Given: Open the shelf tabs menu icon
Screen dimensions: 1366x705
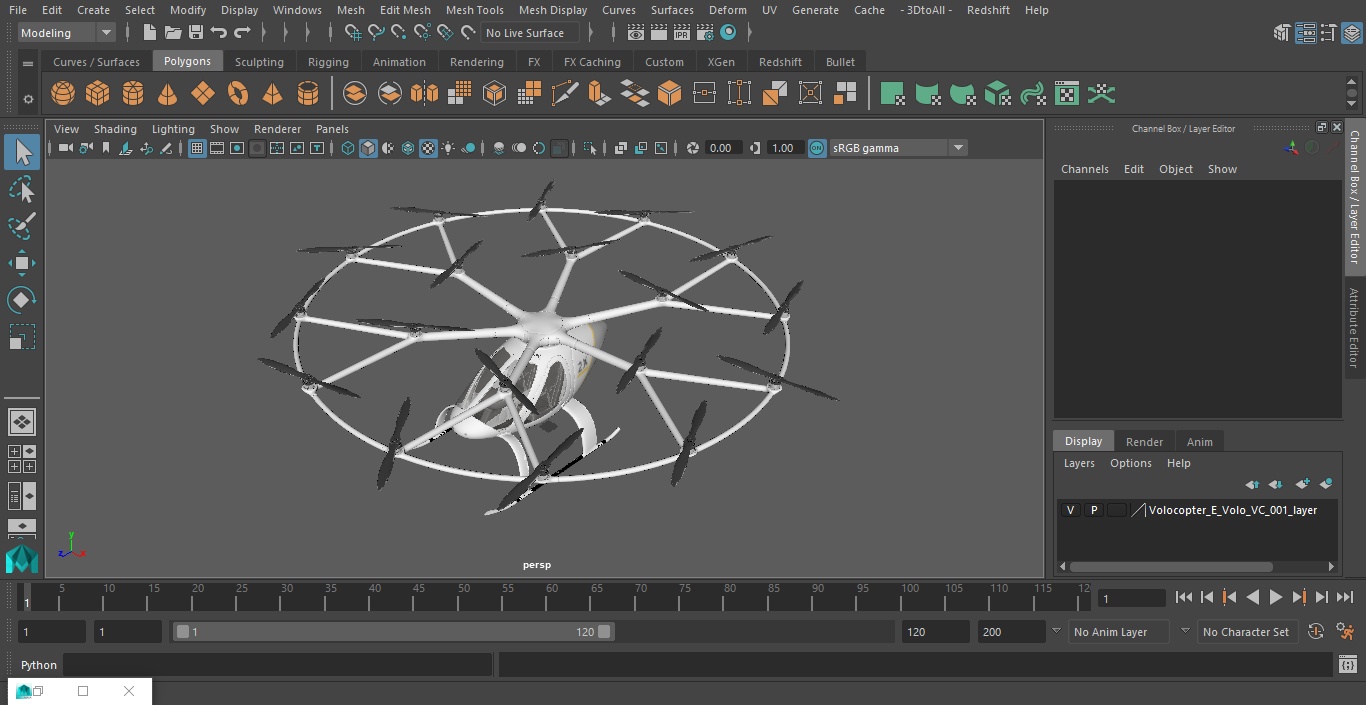Looking at the screenshot, I should [x=28, y=63].
